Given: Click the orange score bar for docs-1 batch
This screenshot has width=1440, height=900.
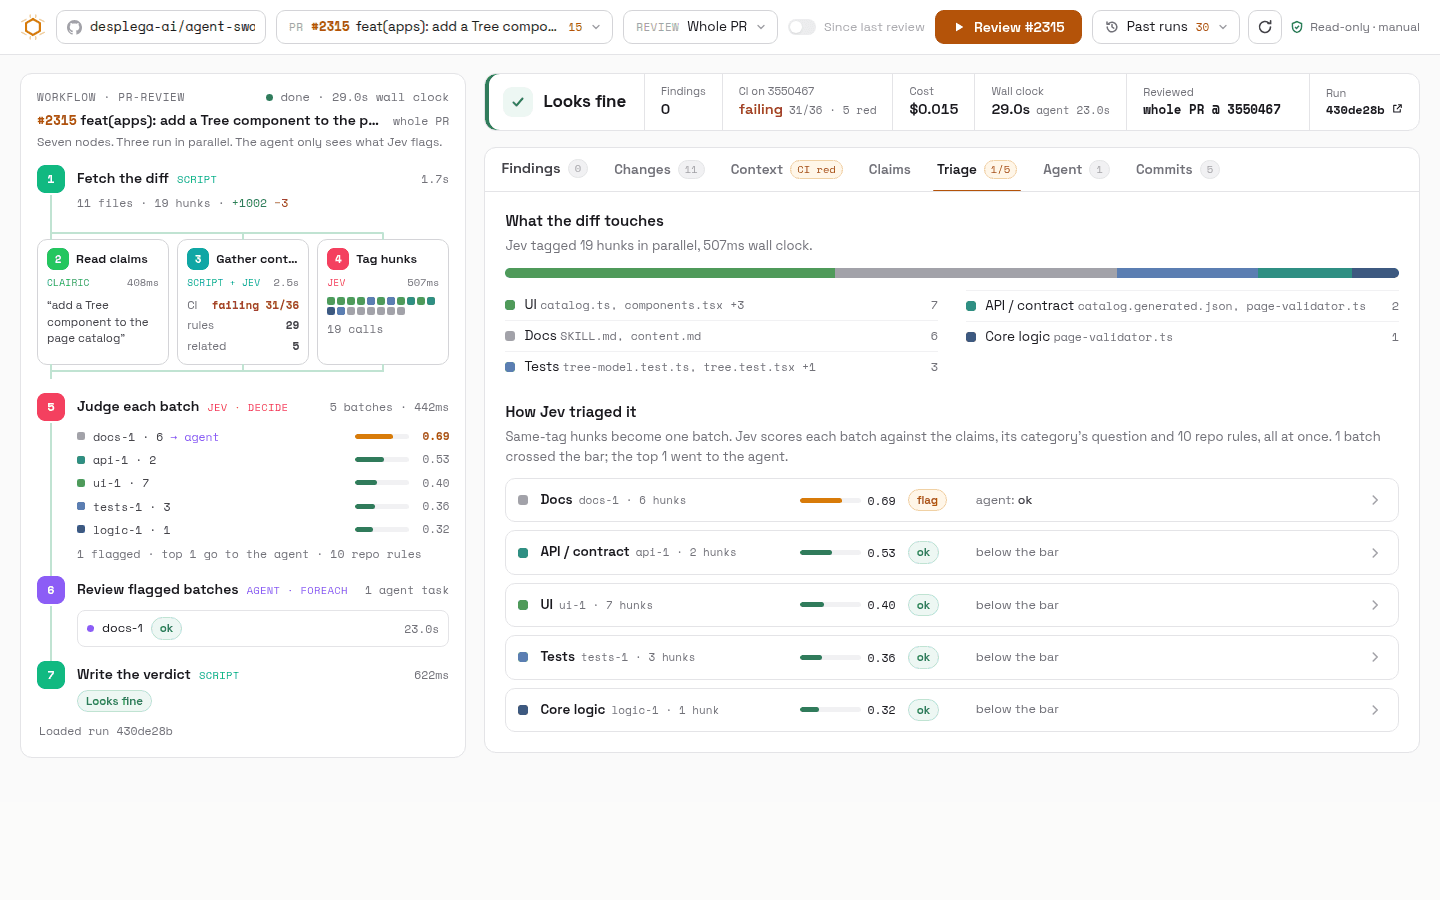Looking at the screenshot, I should (x=382, y=437).
